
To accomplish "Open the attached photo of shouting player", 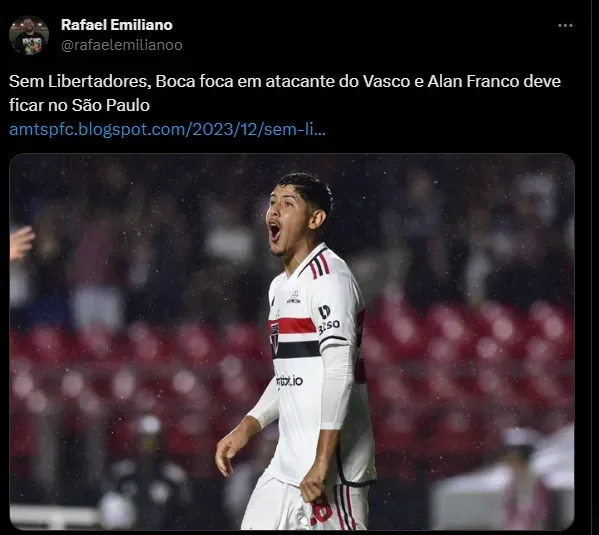I will [292, 341].
